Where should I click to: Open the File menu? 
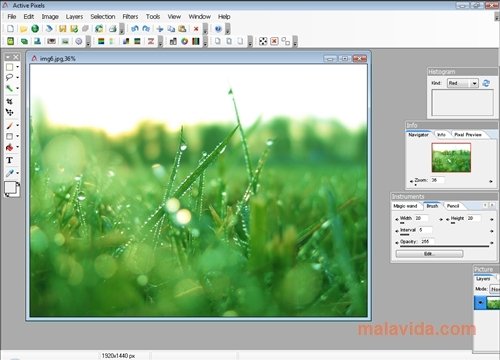point(12,17)
